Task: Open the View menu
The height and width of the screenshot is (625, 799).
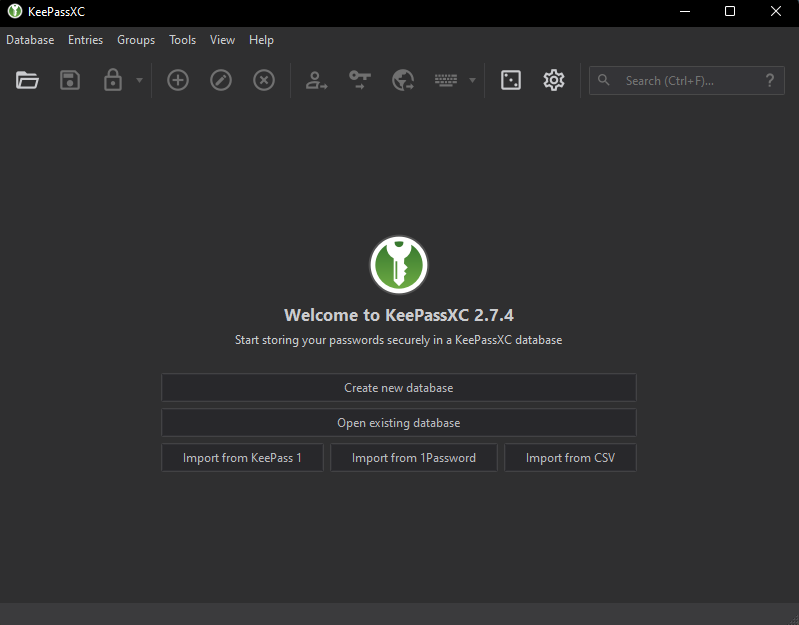Action: point(222,40)
